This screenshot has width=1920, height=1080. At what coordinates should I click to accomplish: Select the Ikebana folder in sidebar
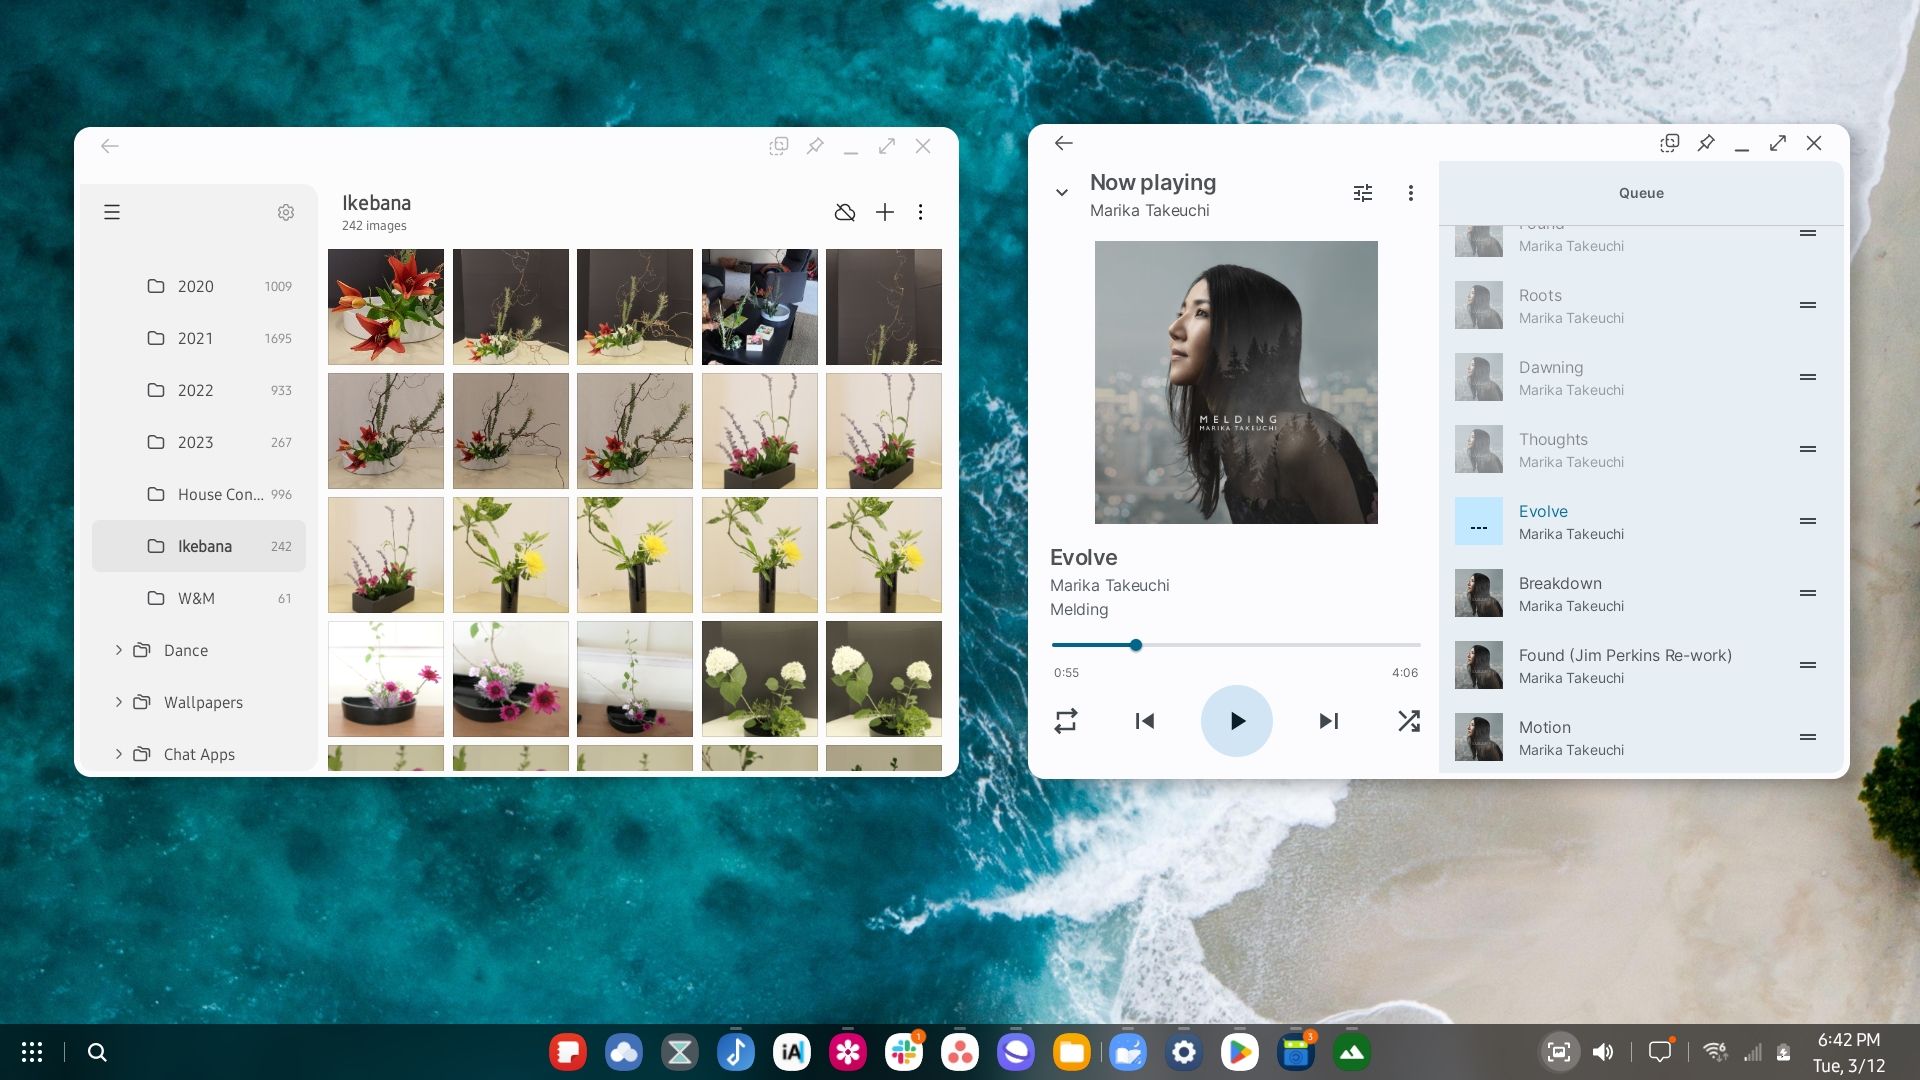pos(204,545)
